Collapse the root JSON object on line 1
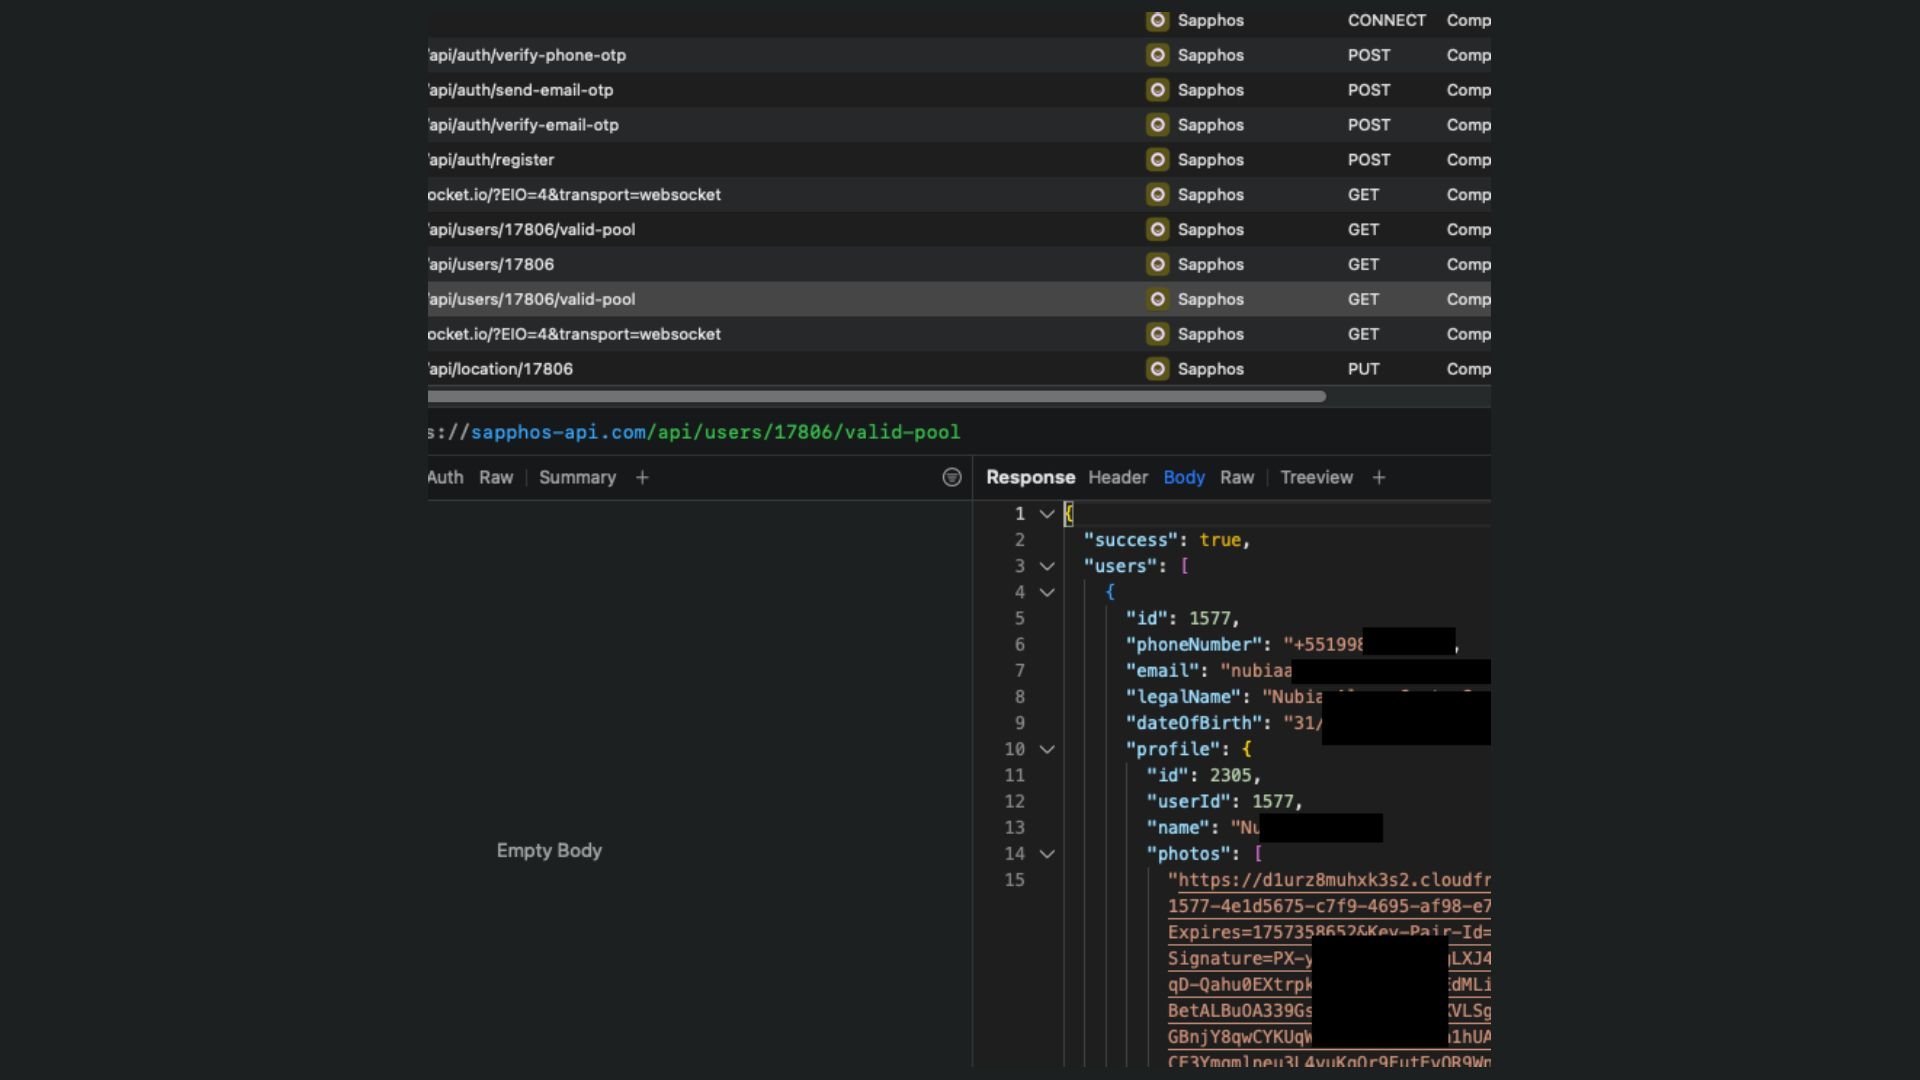Viewport: 1920px width, 1080px height. (x=1046, y=514)
